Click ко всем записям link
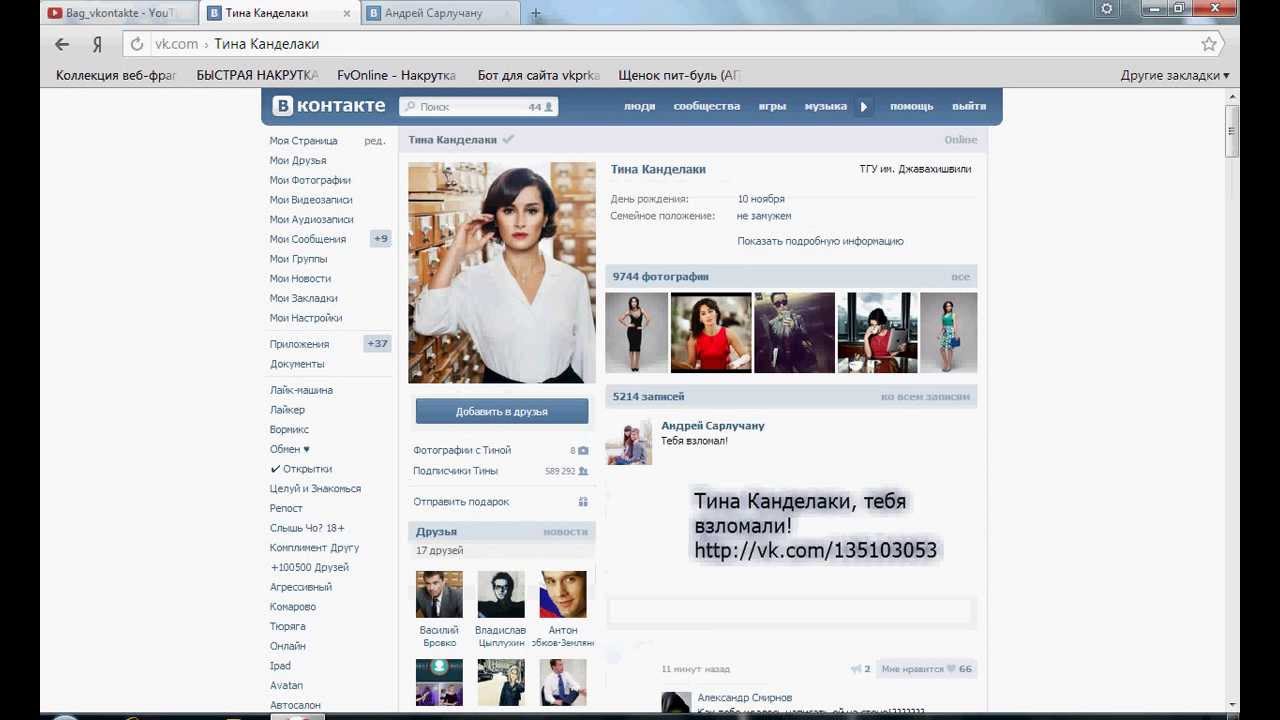1280x720 pixels. 925,397
